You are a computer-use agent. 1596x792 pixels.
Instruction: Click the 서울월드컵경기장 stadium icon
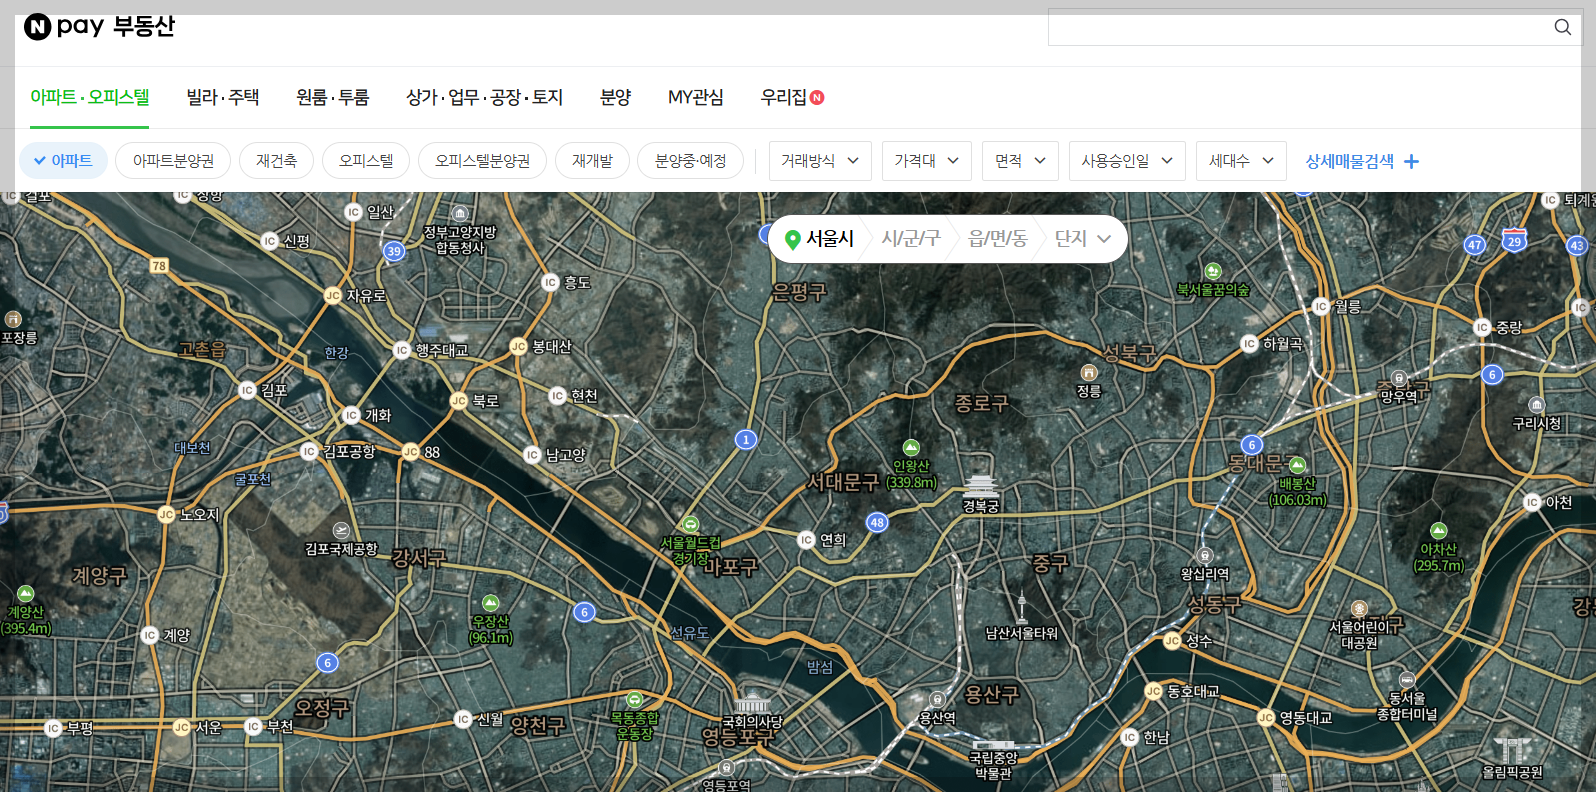(690, 525)
